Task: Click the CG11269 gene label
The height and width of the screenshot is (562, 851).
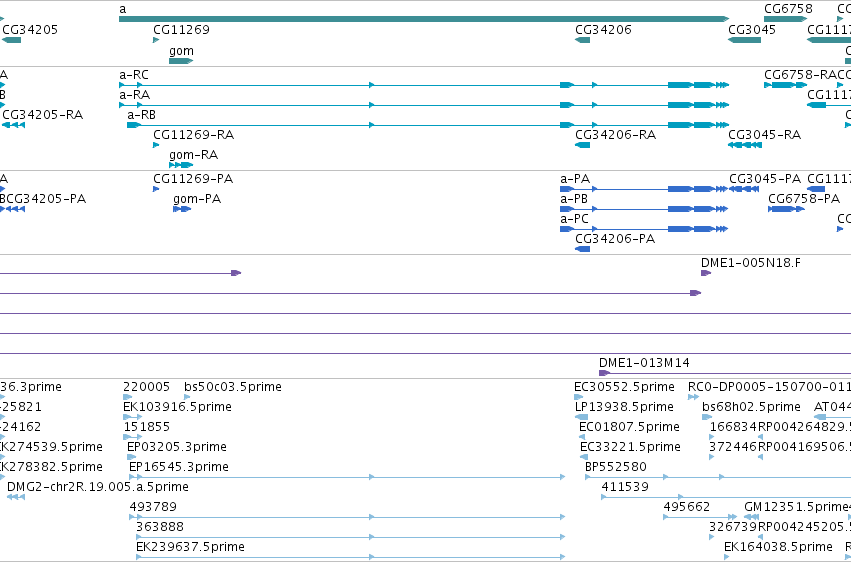Action: 181,30
